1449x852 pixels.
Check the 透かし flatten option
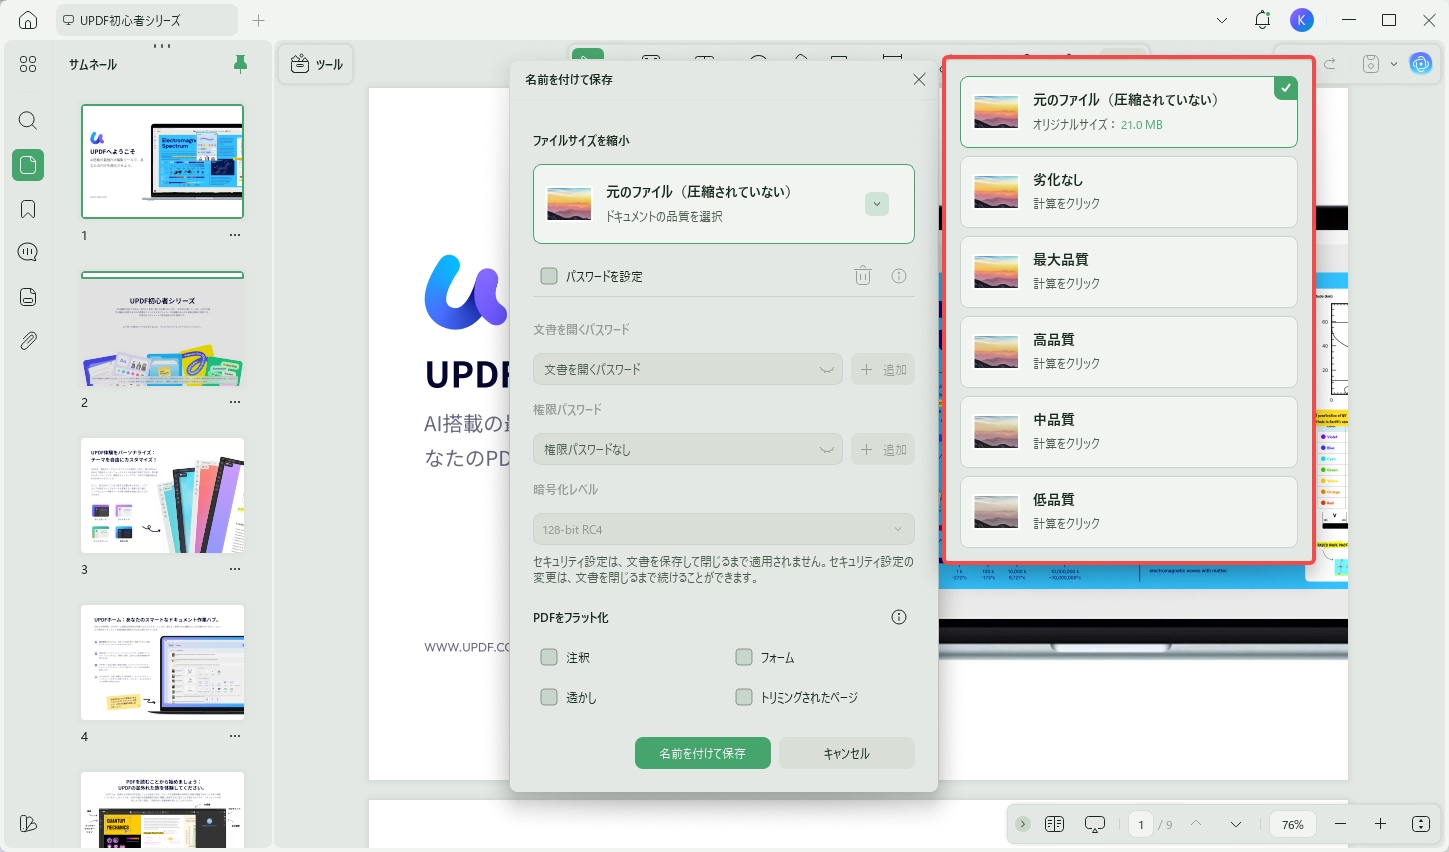pos(549,697)
